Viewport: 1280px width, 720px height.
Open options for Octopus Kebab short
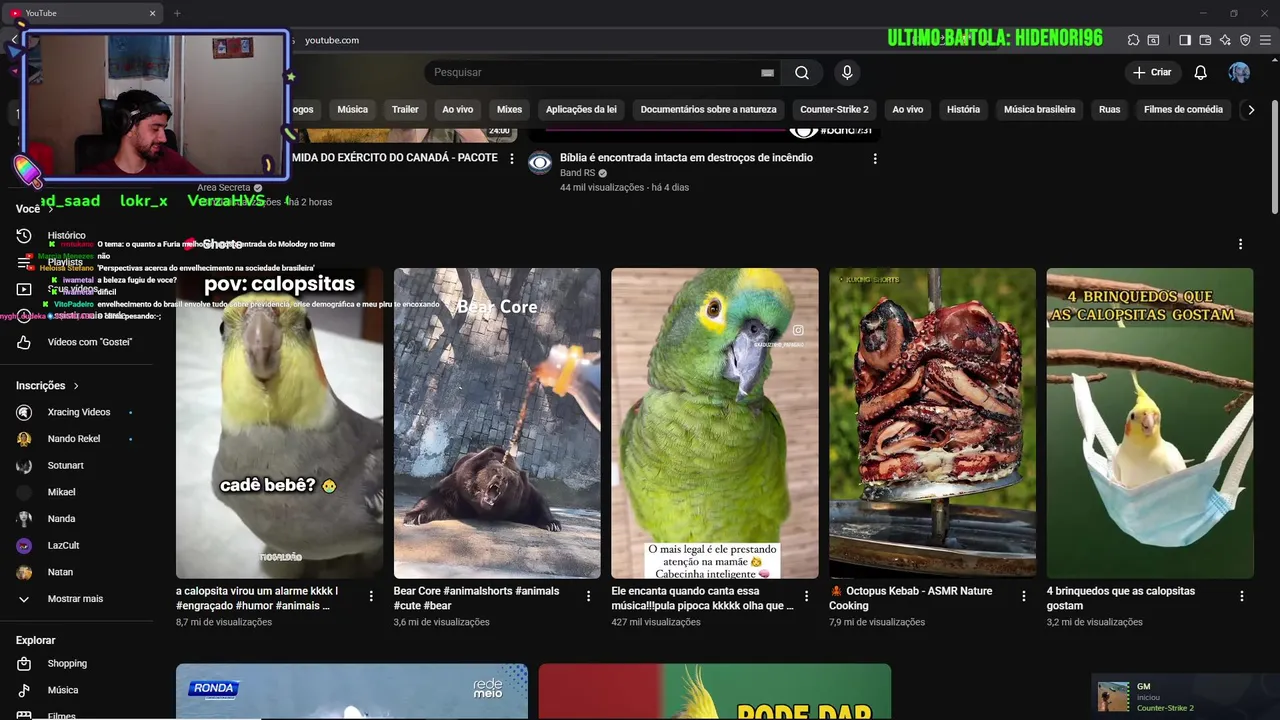pos(1023,596)
